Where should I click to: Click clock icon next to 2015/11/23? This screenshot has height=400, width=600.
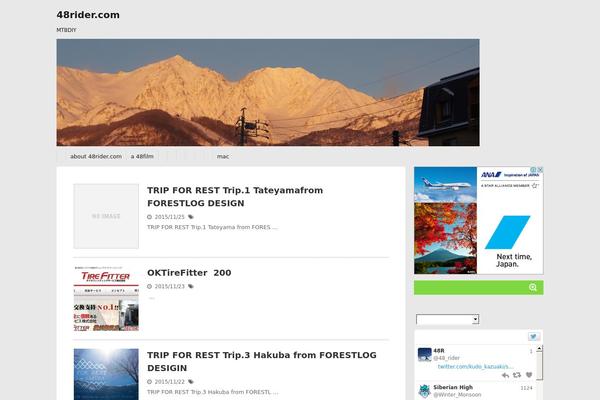coord(150,286)
